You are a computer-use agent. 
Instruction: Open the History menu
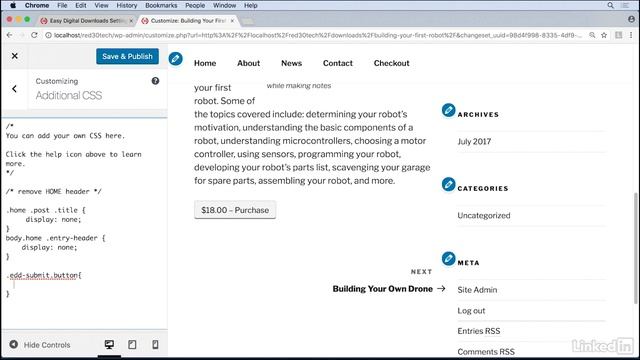click(x=127, y=5)
